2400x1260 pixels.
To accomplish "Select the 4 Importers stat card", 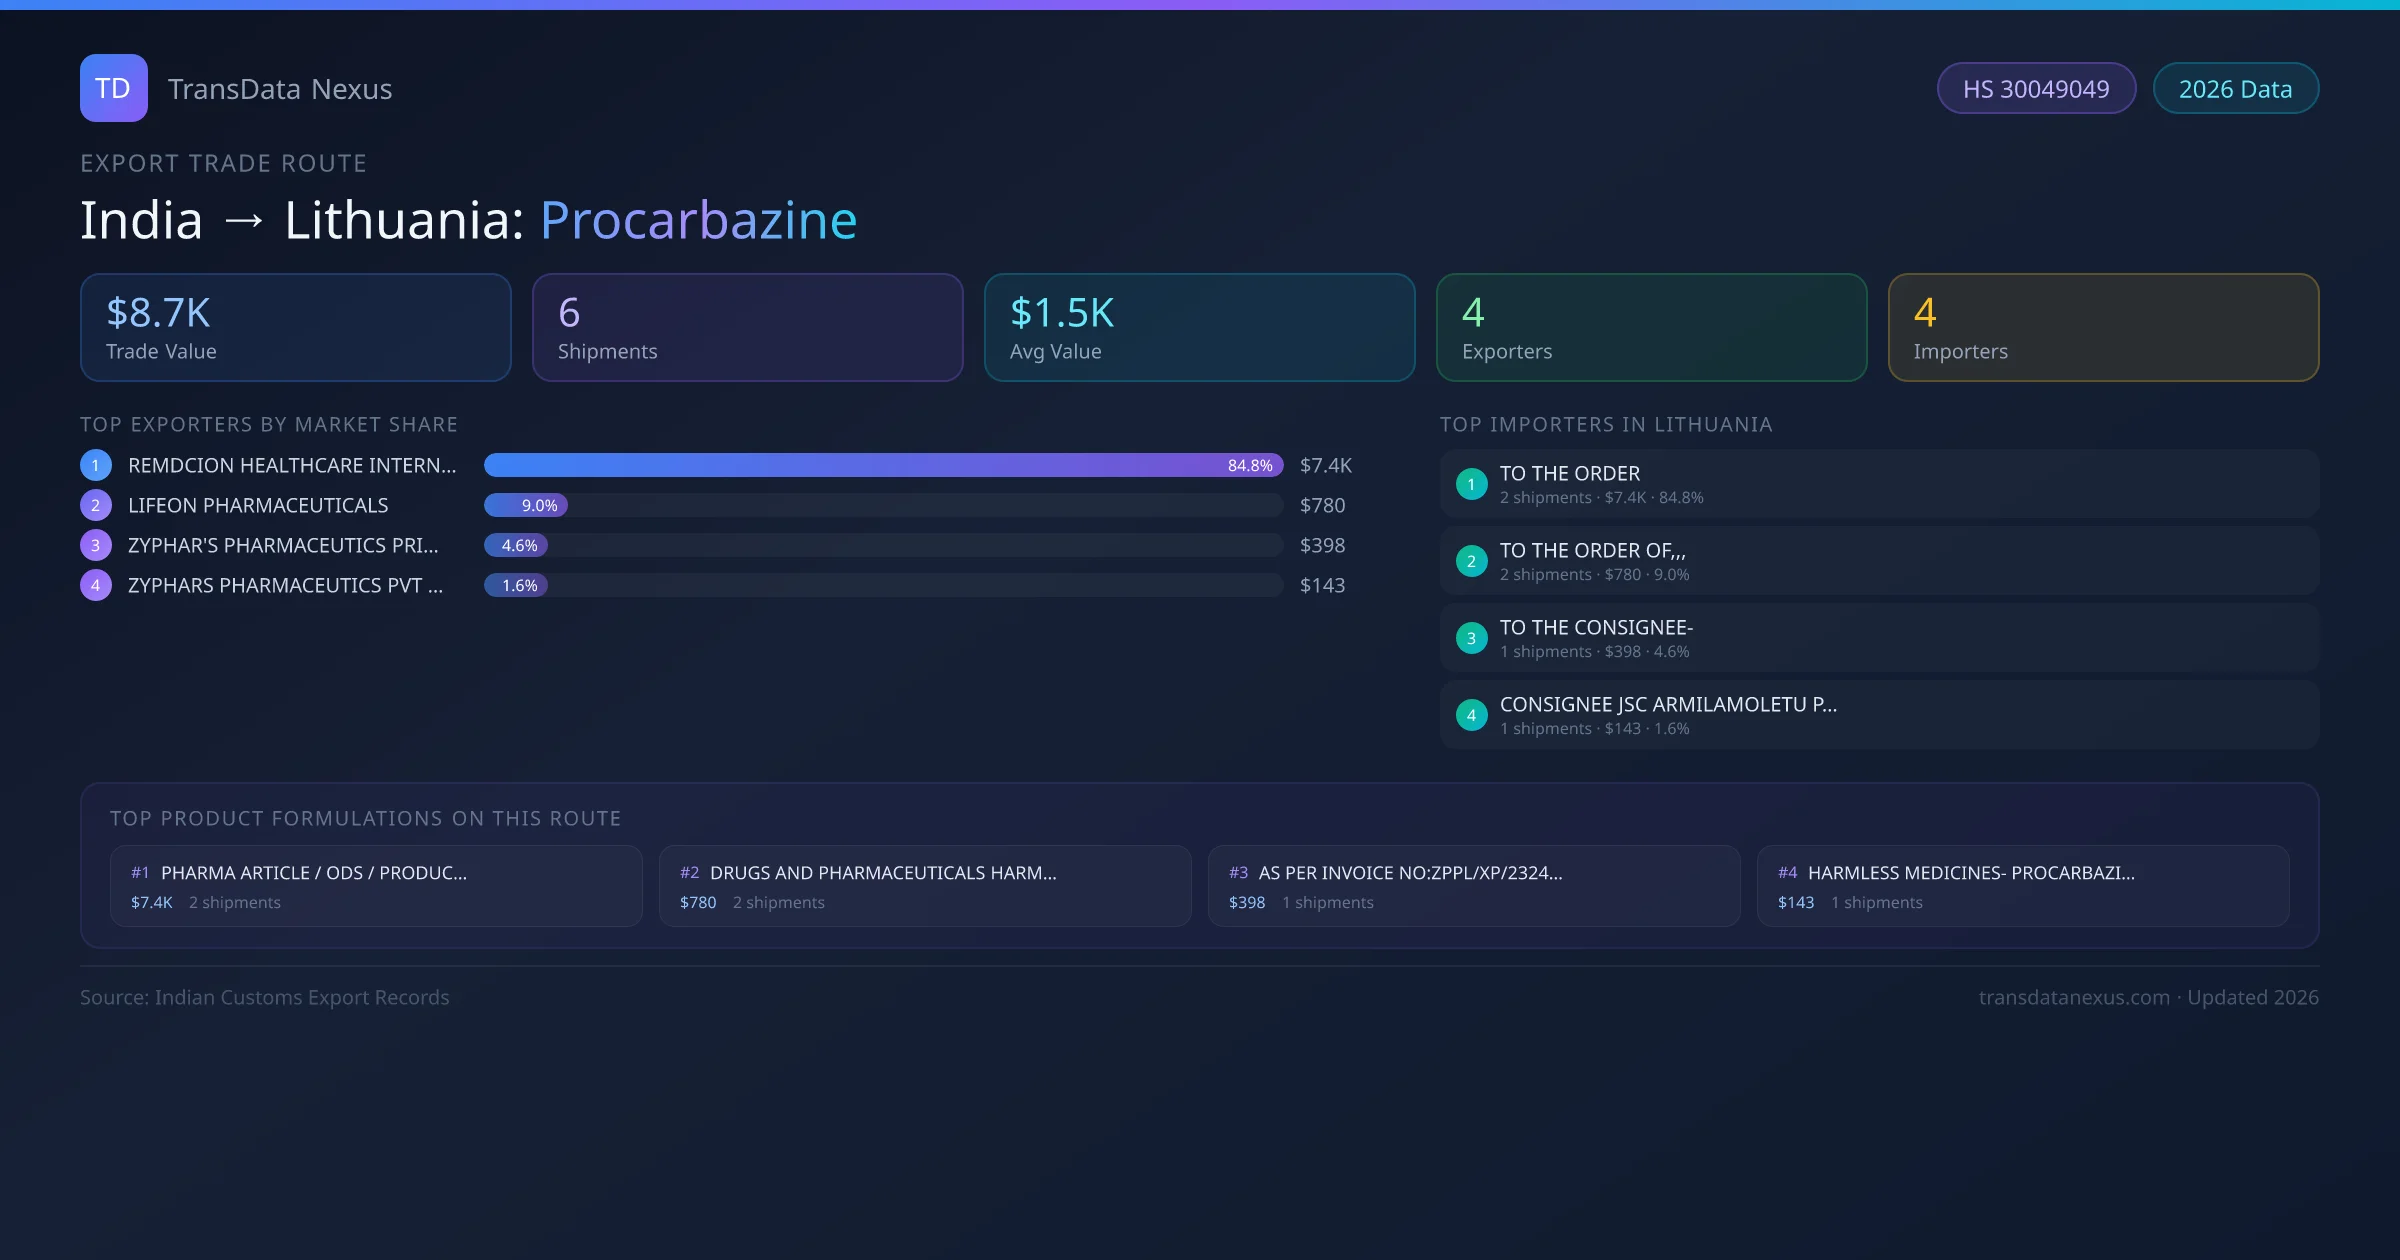I will click(2103, 328).
